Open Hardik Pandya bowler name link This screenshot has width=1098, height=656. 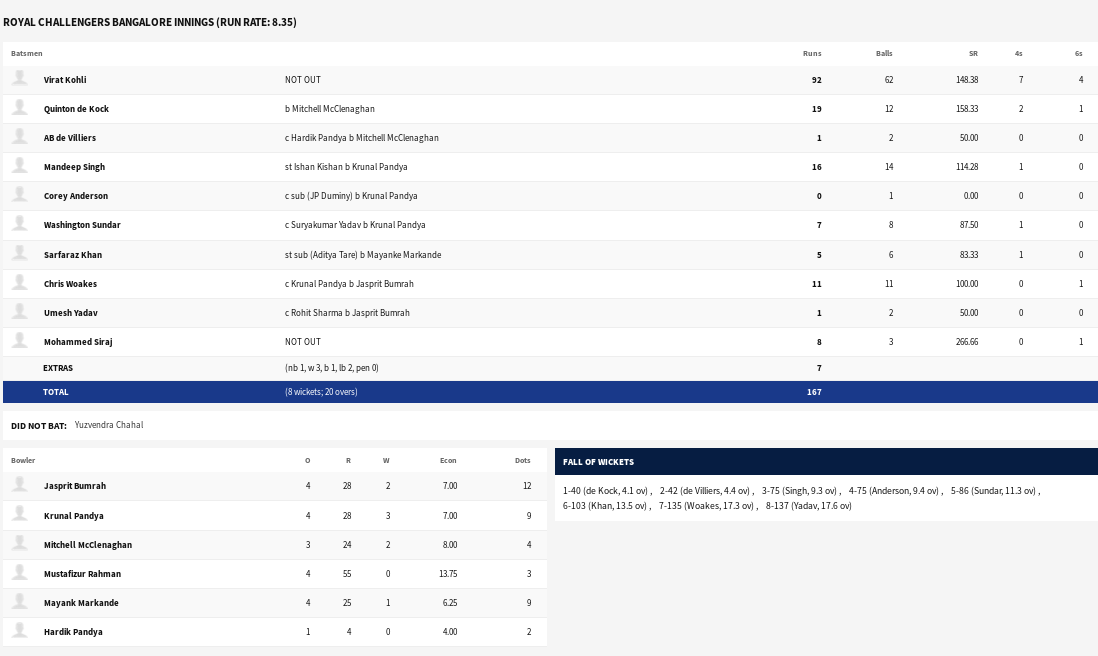[x=73, y=632]
